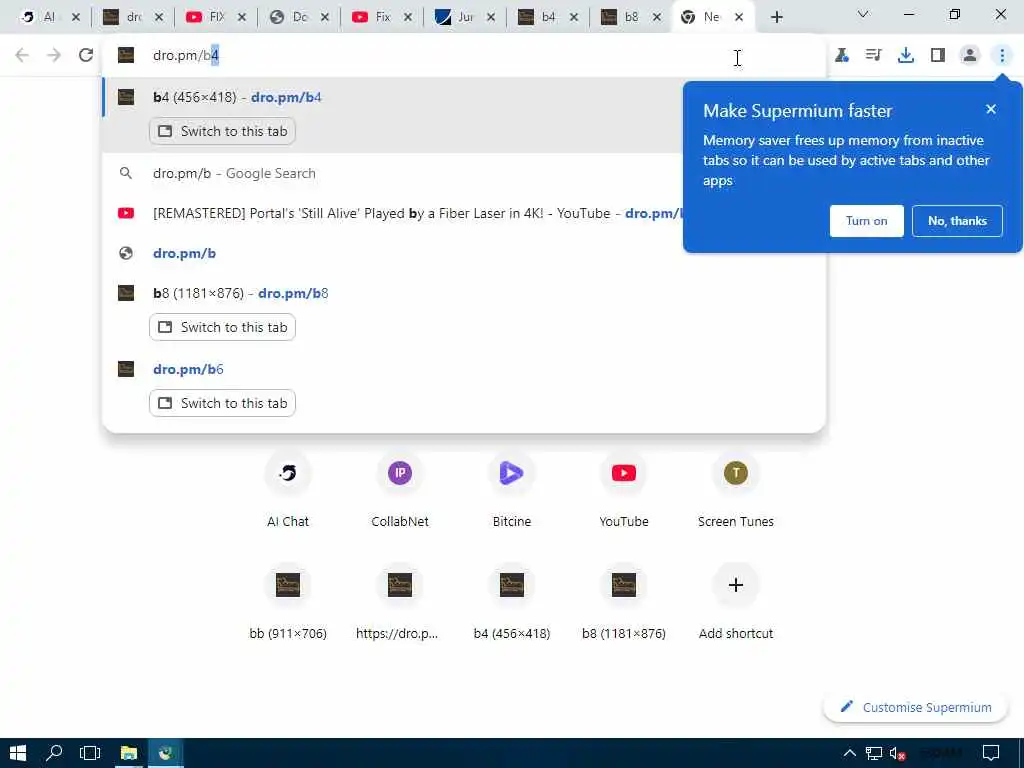Open the notification center icon
Viewport: 1024px width, 768px height.
pyautogui.click(x=991, y=754)
